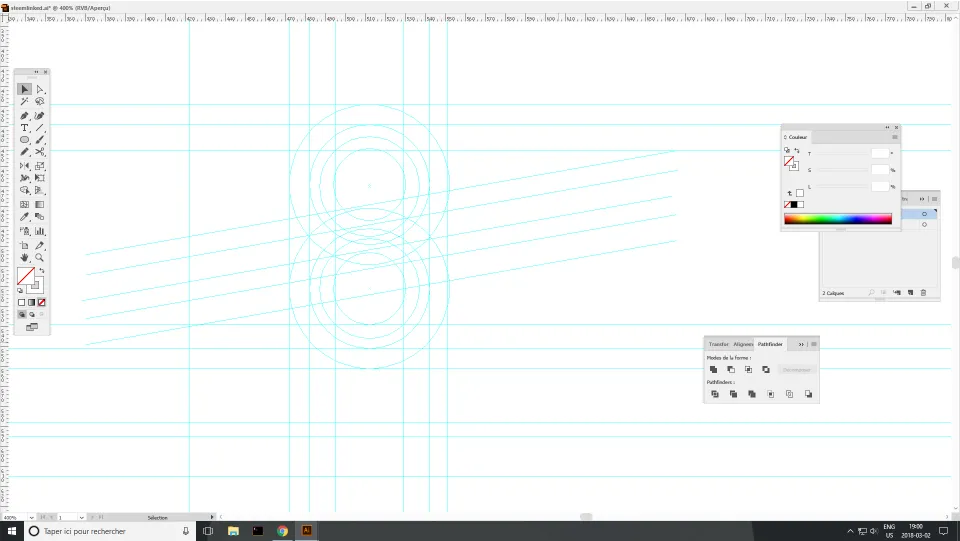Click Exclude in Pathfinder shape modes
Screen dimensions: 960x541
[x=766, y=370]
